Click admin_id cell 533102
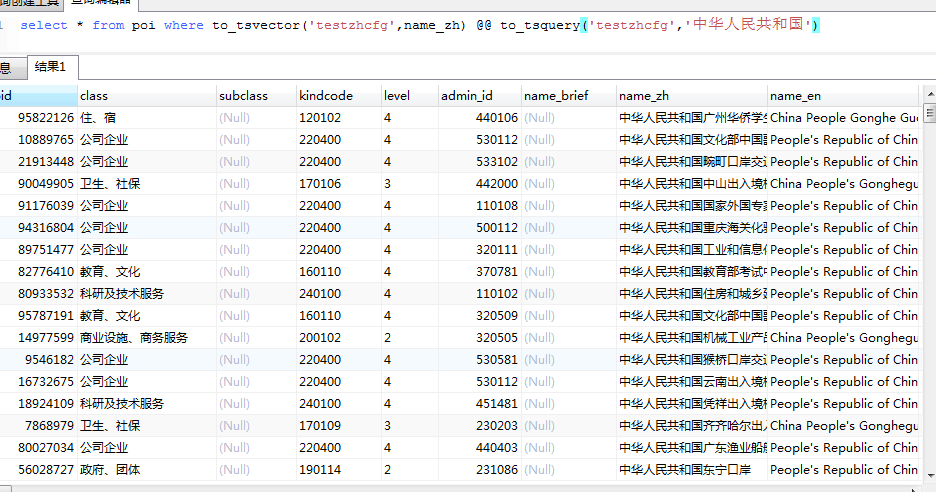The height and width of the screenshot is (492, 936). (479, 162)
